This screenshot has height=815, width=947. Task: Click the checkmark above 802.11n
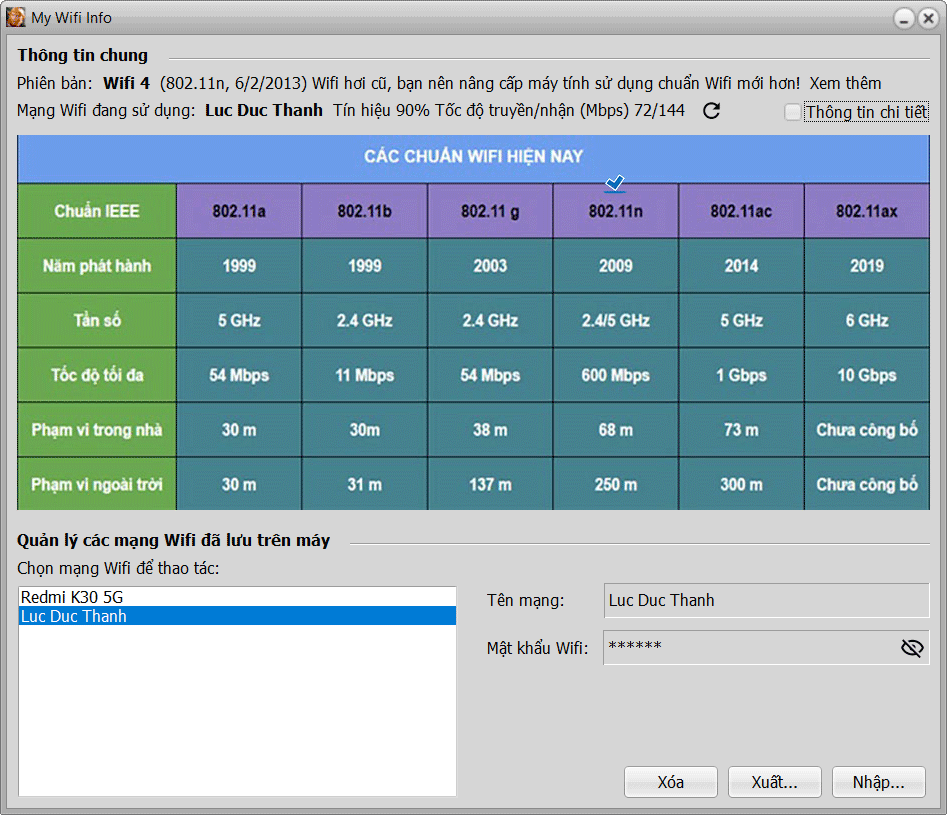click(x=615, y=183)
